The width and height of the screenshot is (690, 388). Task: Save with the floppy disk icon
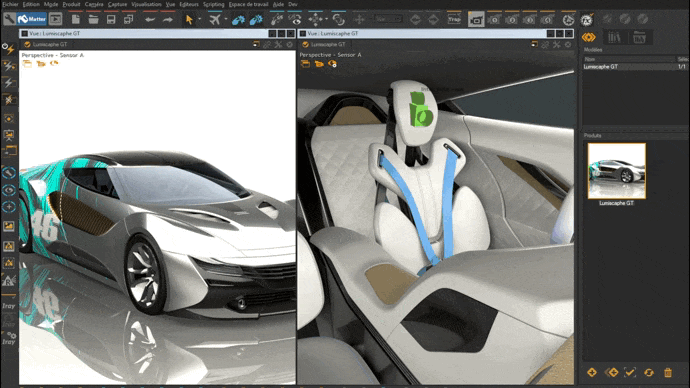pos(111,19)
